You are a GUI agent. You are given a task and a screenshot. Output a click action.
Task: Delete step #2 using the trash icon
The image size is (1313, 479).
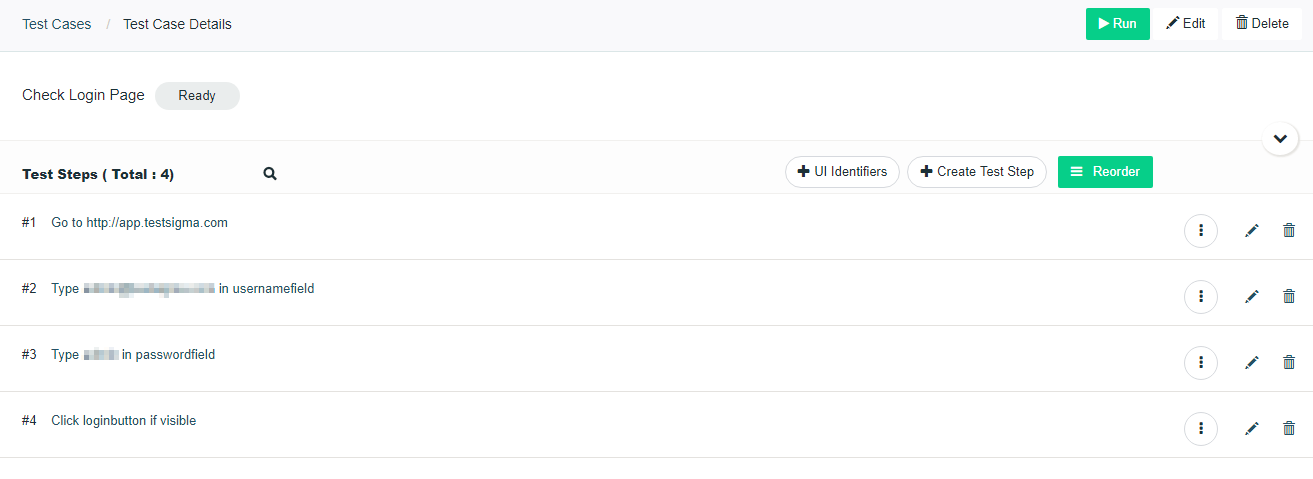[1289, 296]
